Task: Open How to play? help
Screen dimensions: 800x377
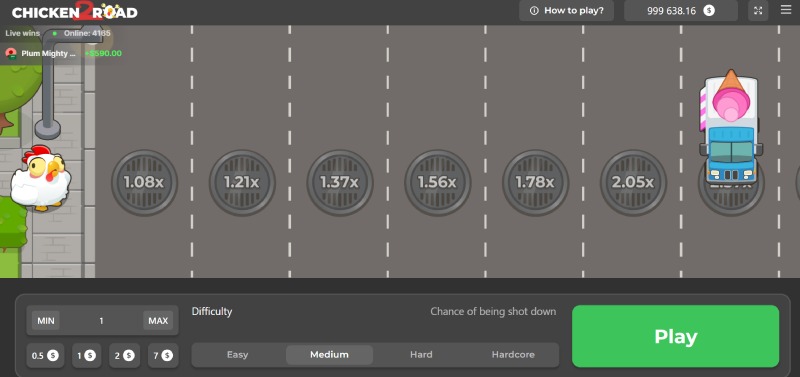Action: tap(566, 10)
